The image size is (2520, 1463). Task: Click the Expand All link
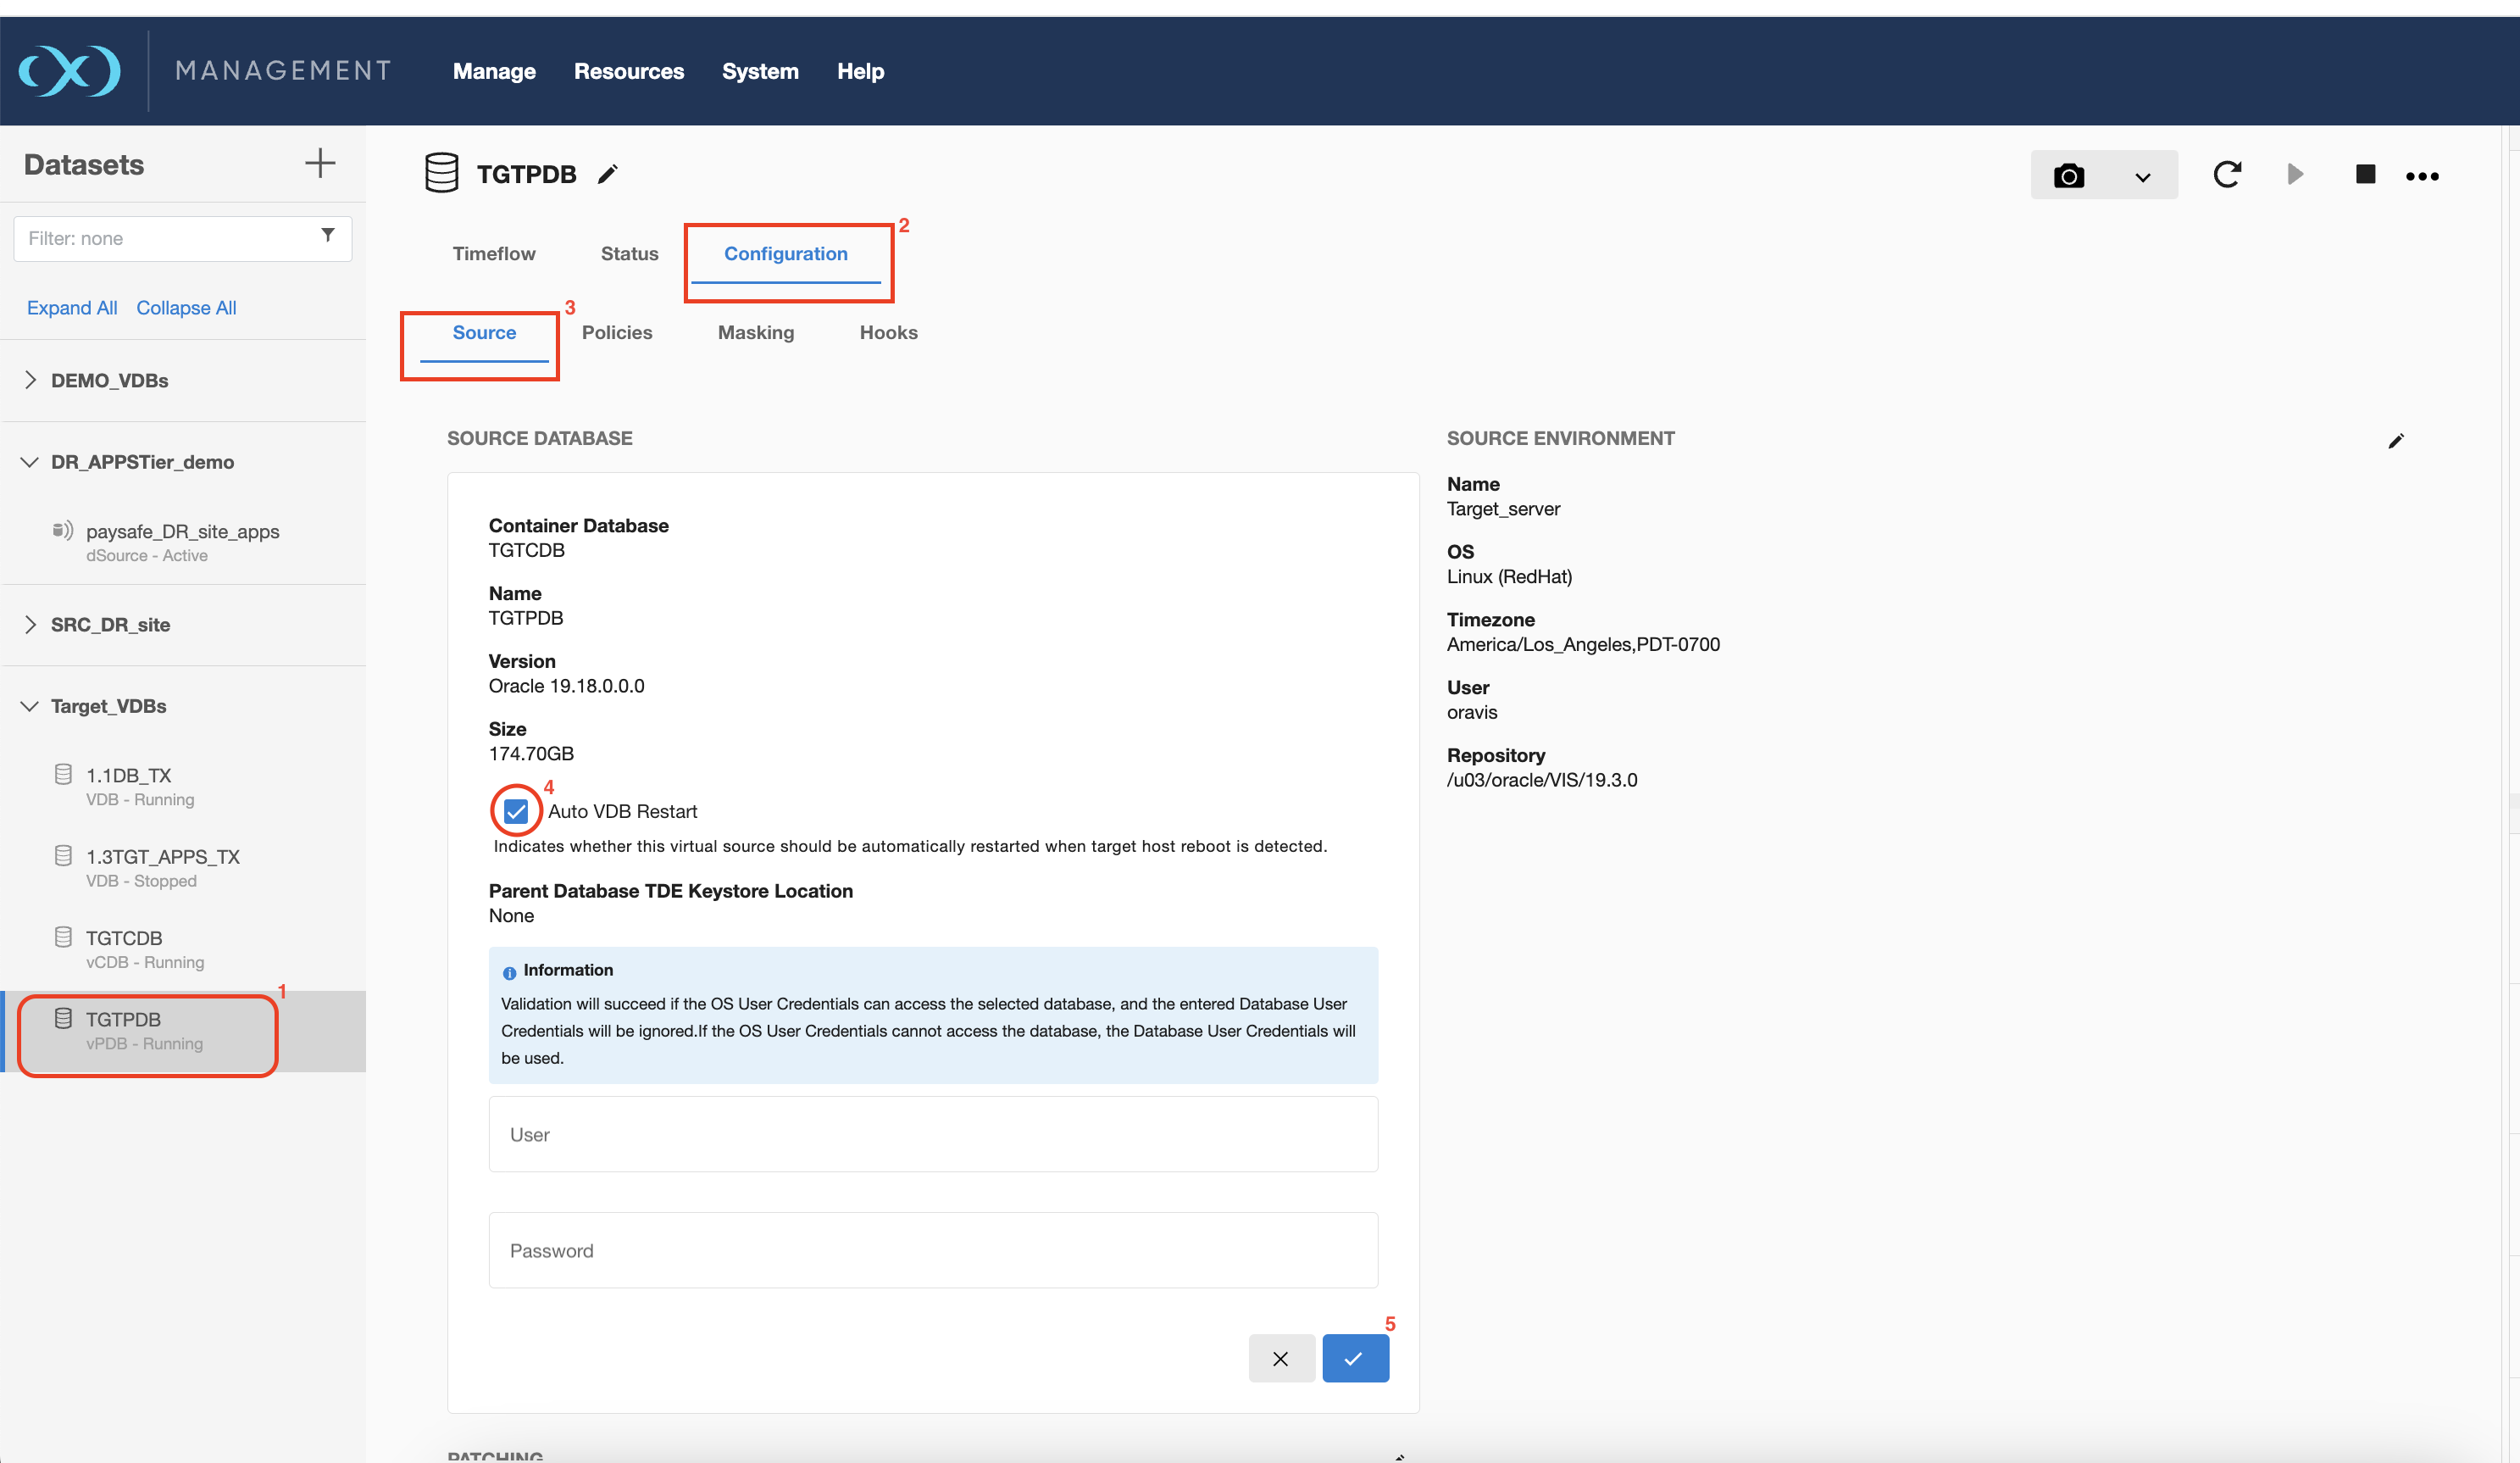72,308
